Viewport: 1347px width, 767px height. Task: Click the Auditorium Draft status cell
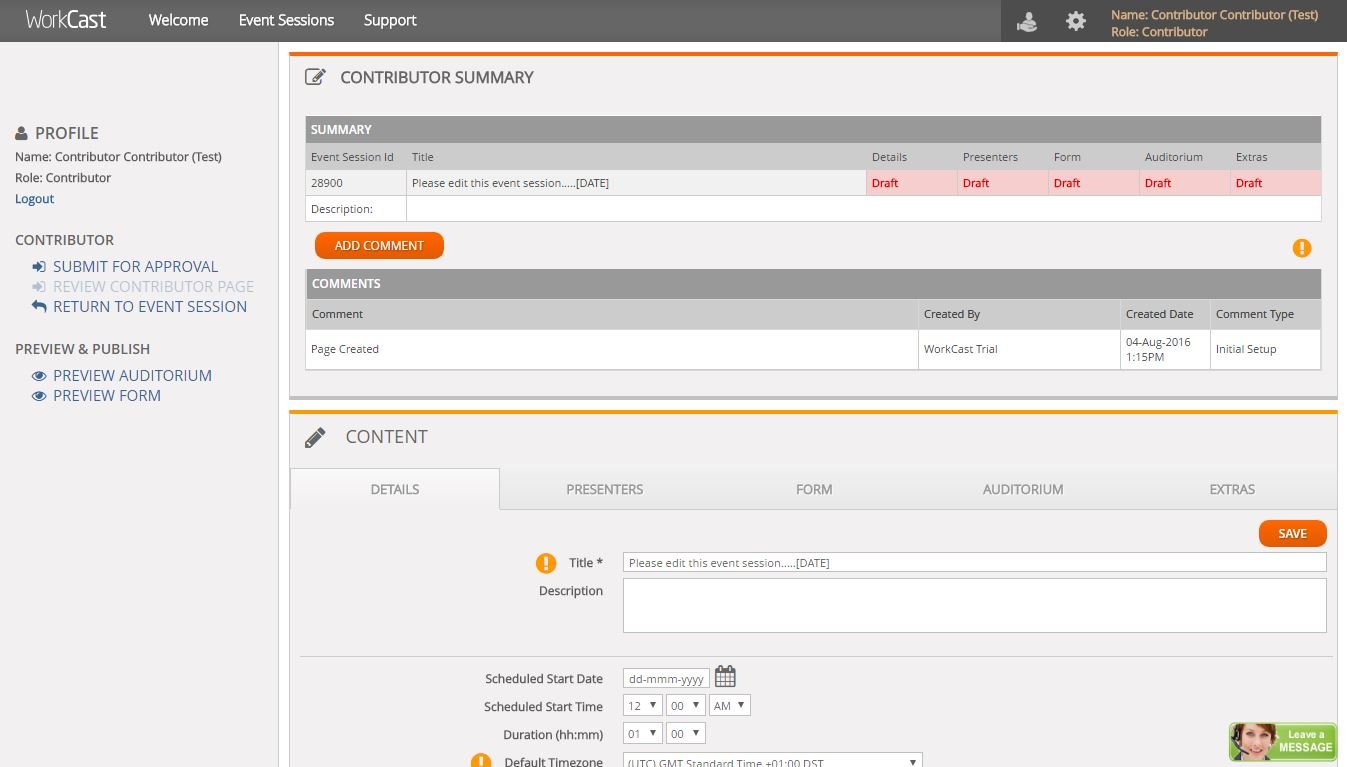click(x=1185, y=183)
